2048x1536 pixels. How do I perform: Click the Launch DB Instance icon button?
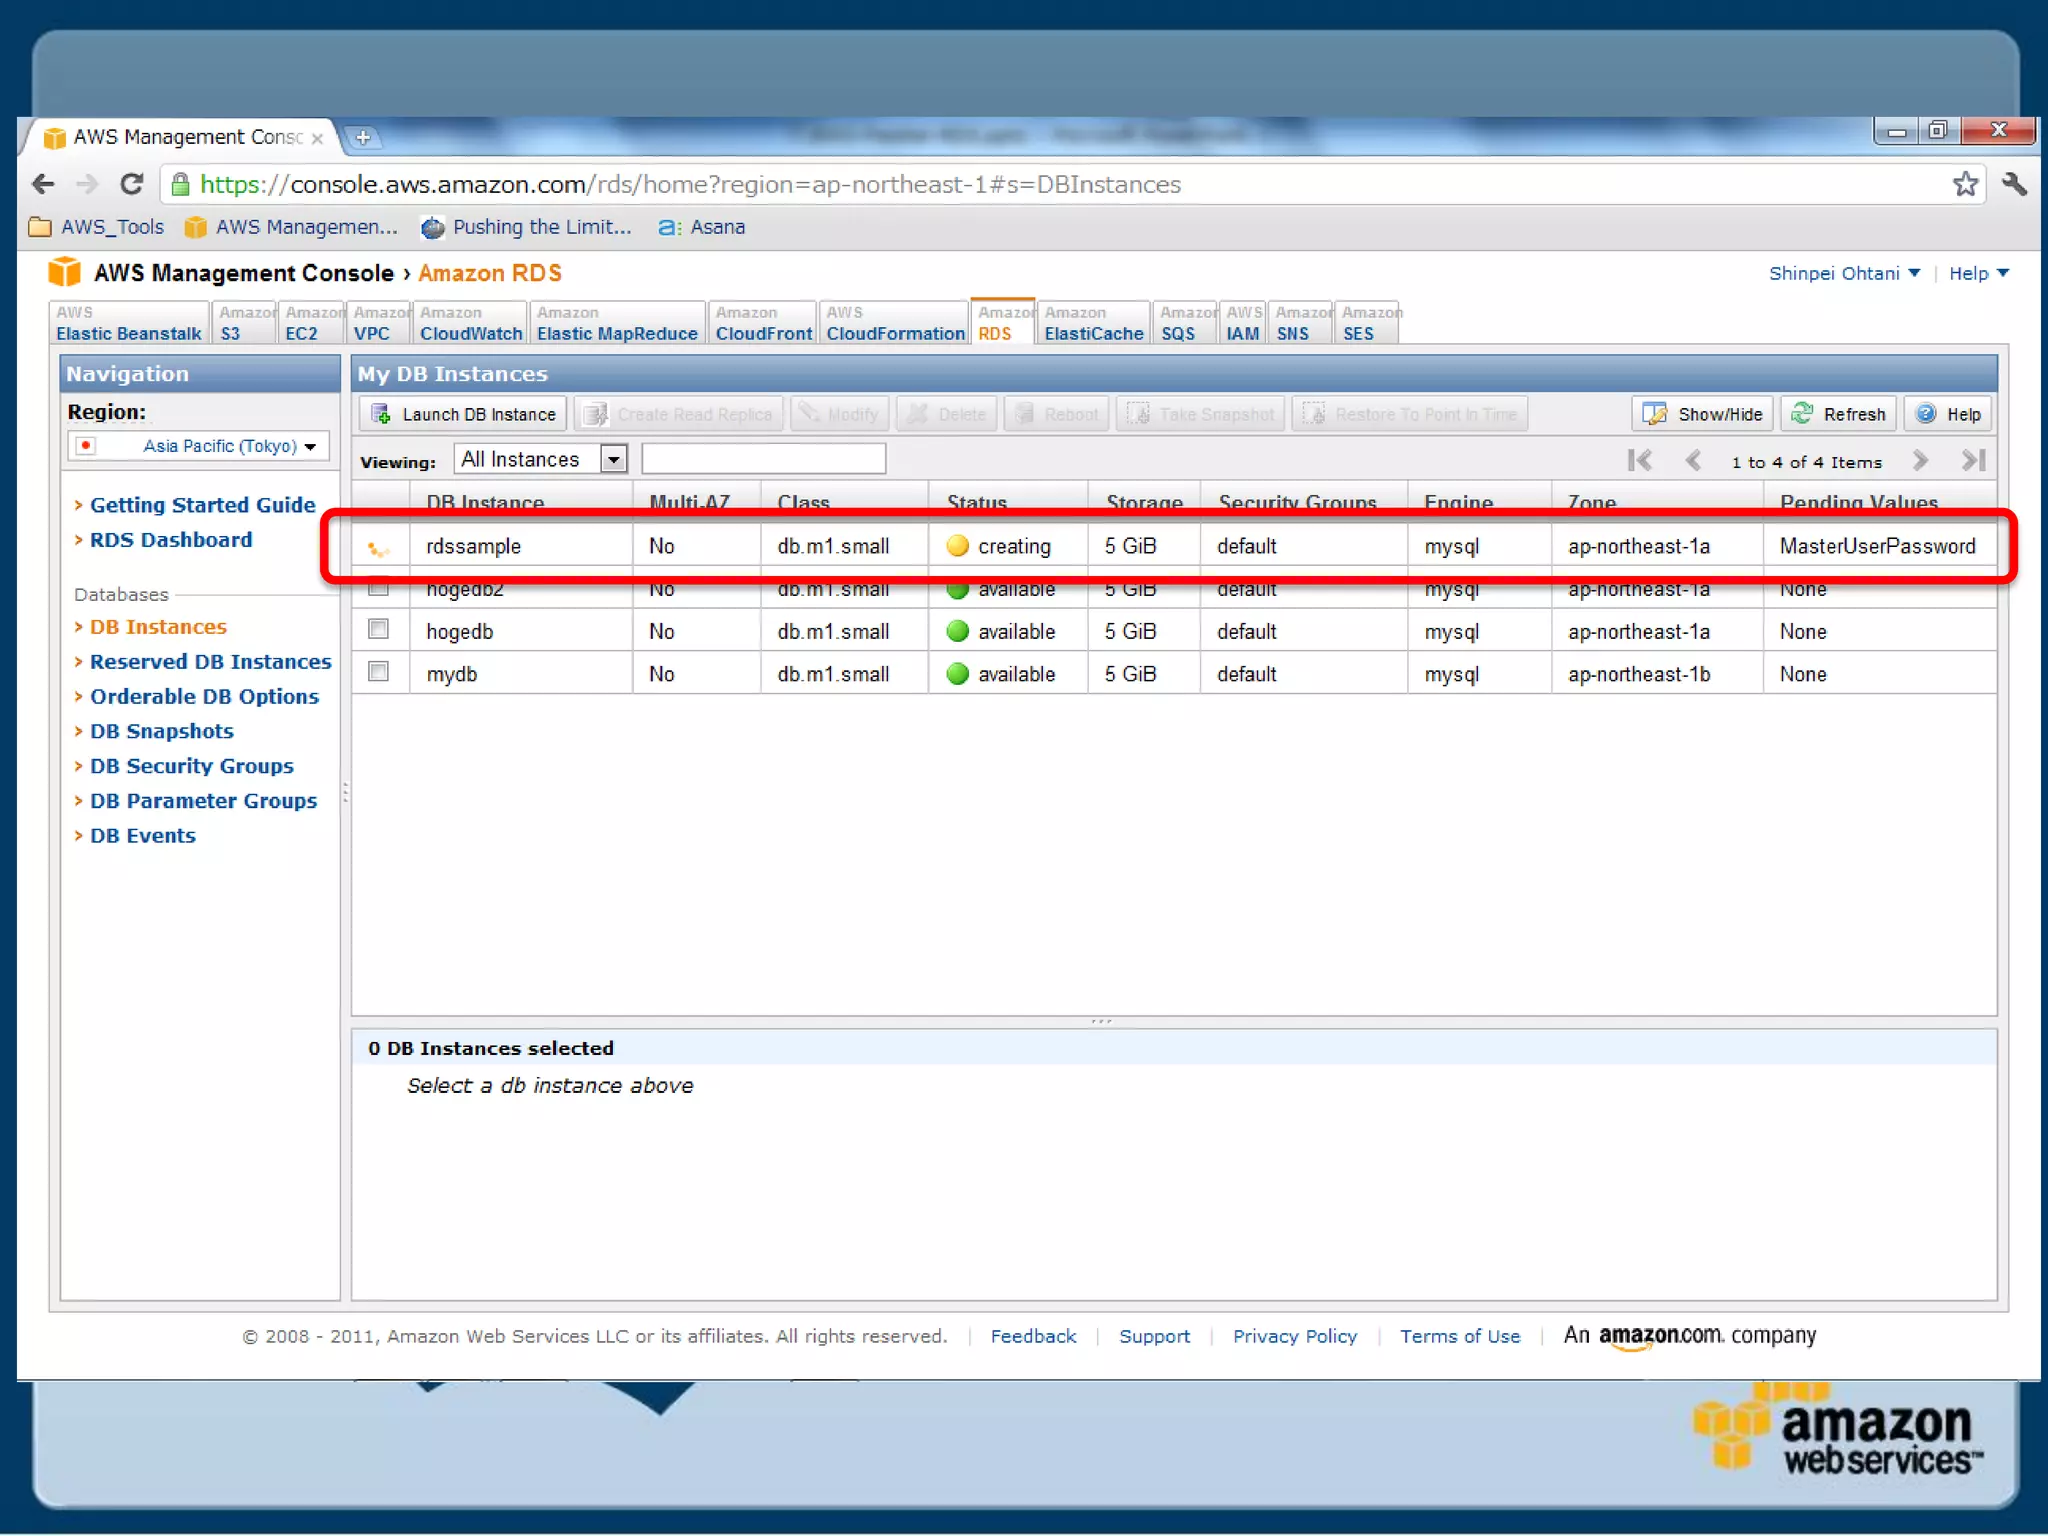pos(381,414)
